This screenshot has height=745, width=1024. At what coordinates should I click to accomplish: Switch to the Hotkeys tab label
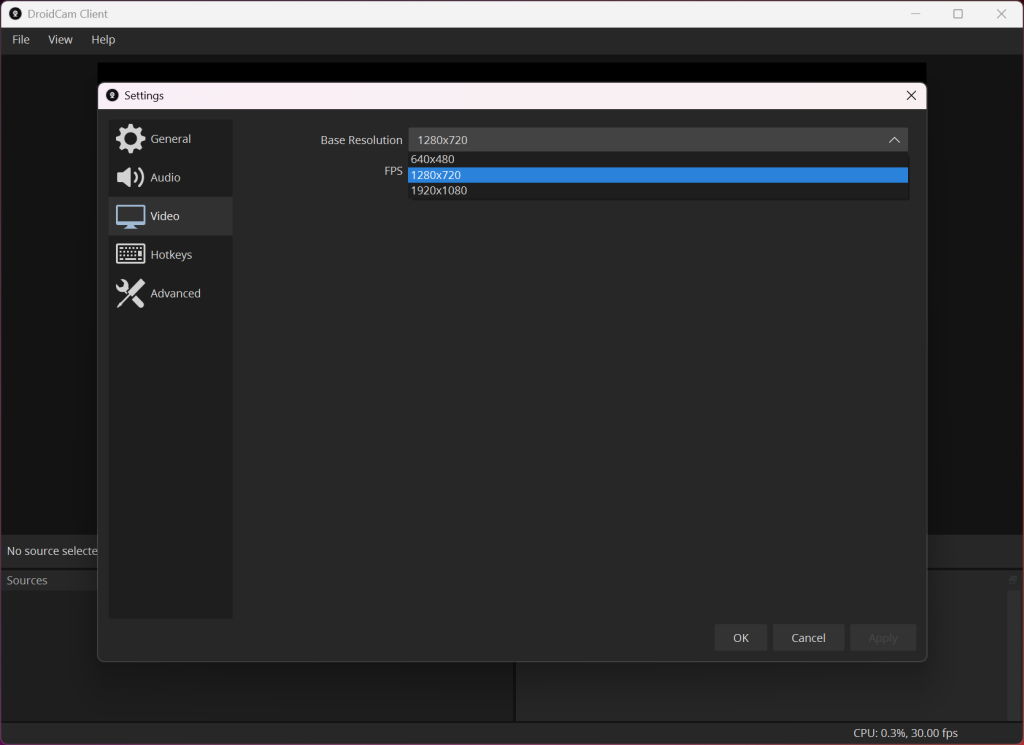tap(171, 255)
